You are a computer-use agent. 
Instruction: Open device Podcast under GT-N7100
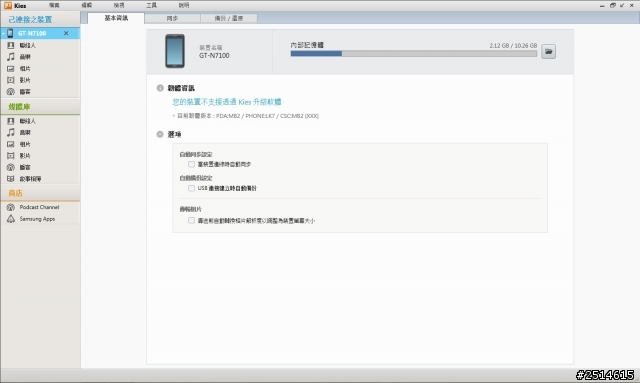[40, 92]
